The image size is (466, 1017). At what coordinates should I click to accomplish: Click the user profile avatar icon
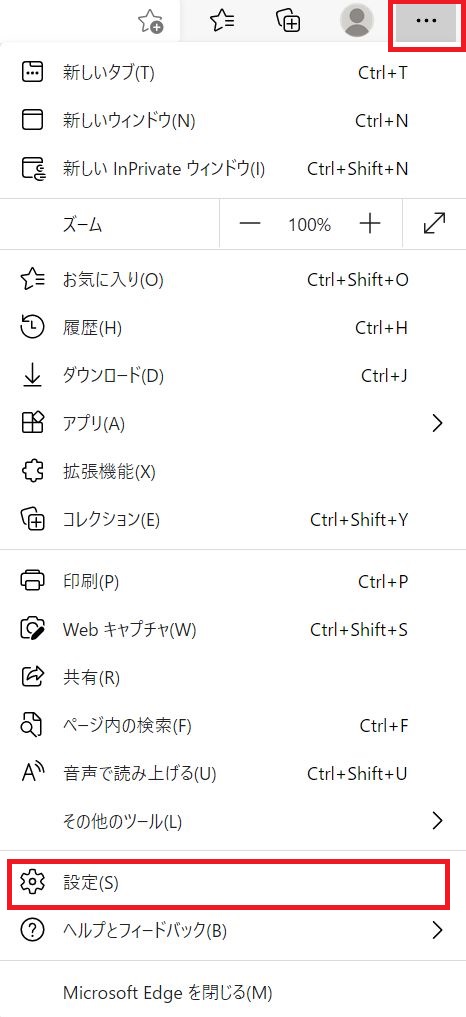[x=356, y=21]
